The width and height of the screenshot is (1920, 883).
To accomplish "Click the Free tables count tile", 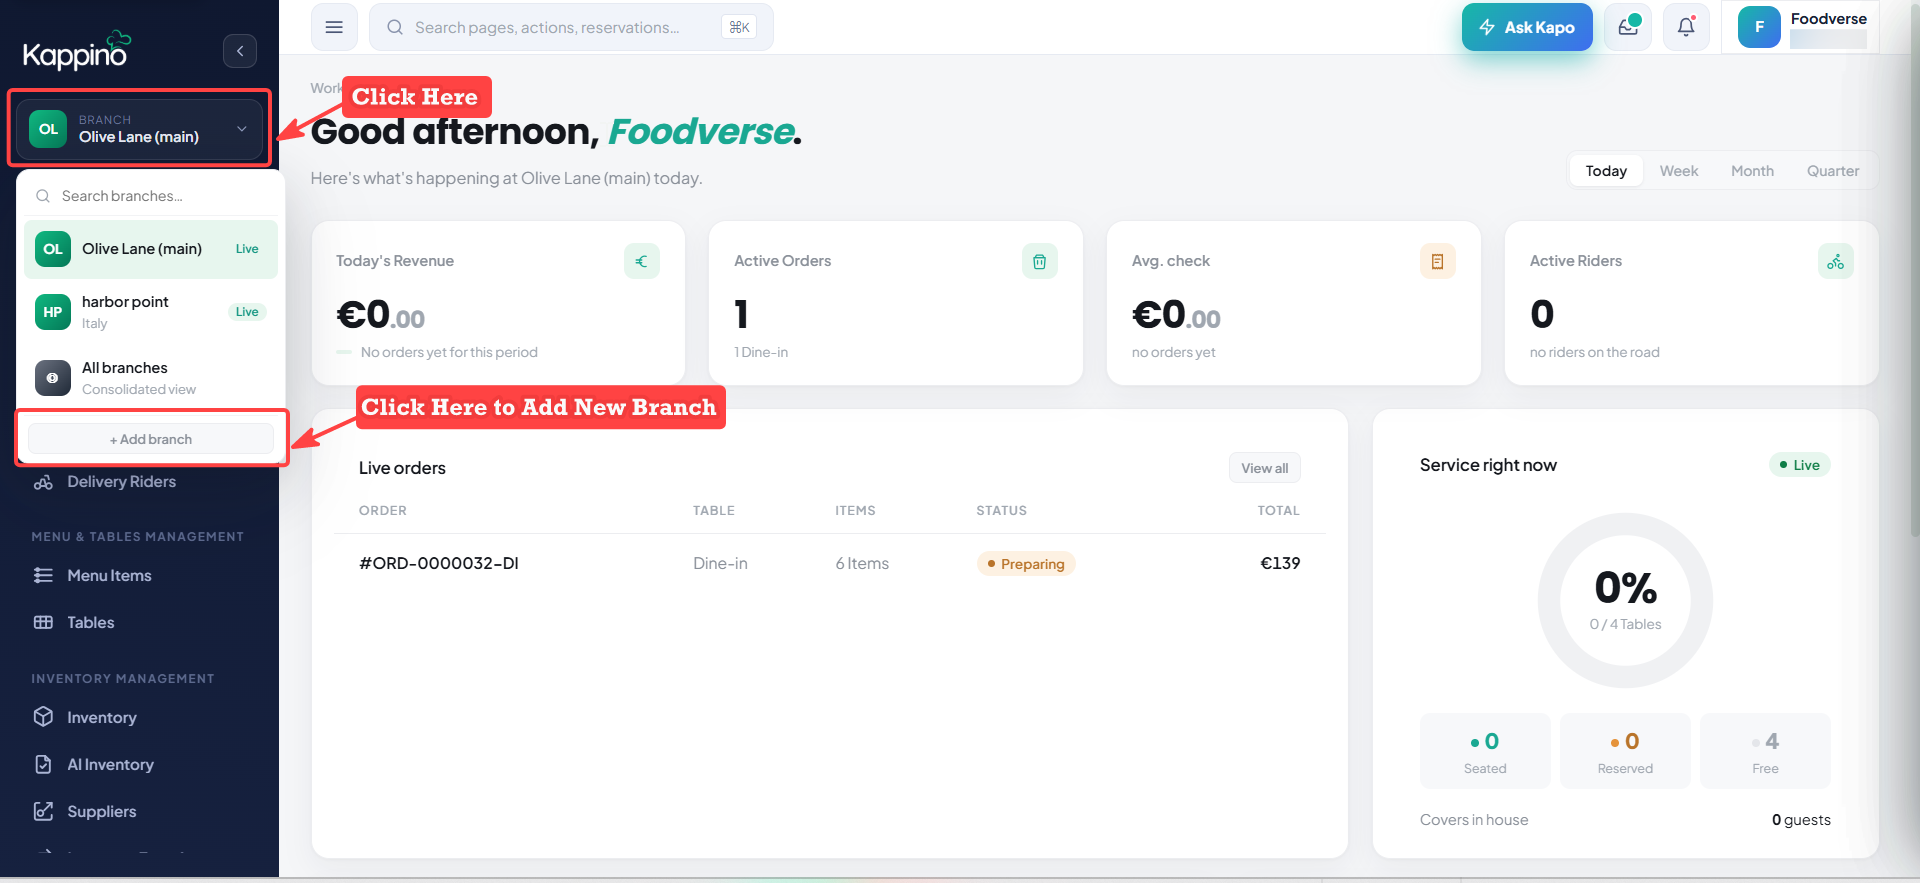I will [x=1765, y=751].
